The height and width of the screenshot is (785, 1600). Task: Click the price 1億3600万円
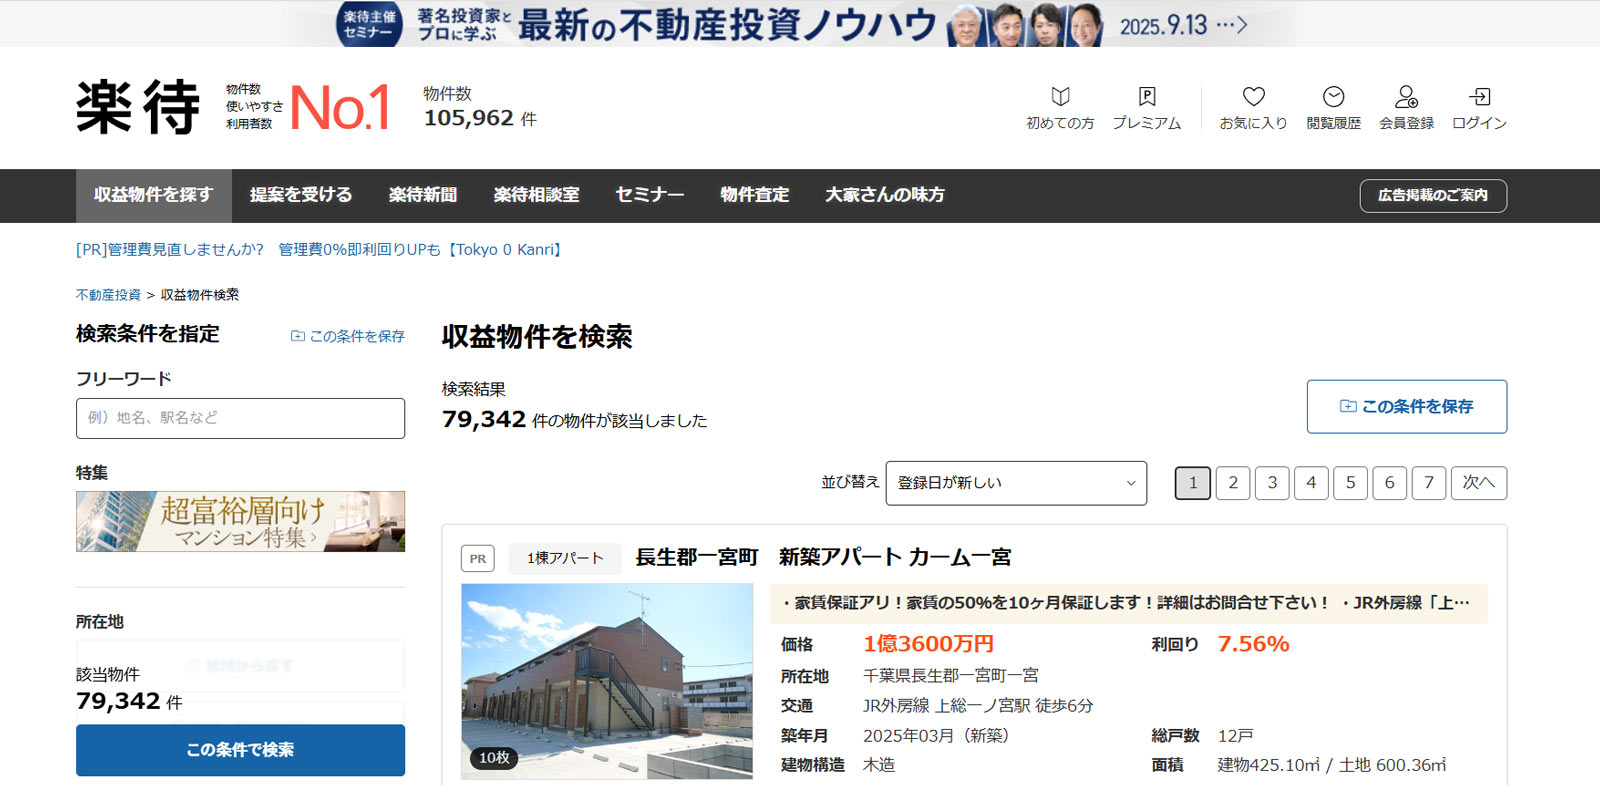click(x=928, y=644)
